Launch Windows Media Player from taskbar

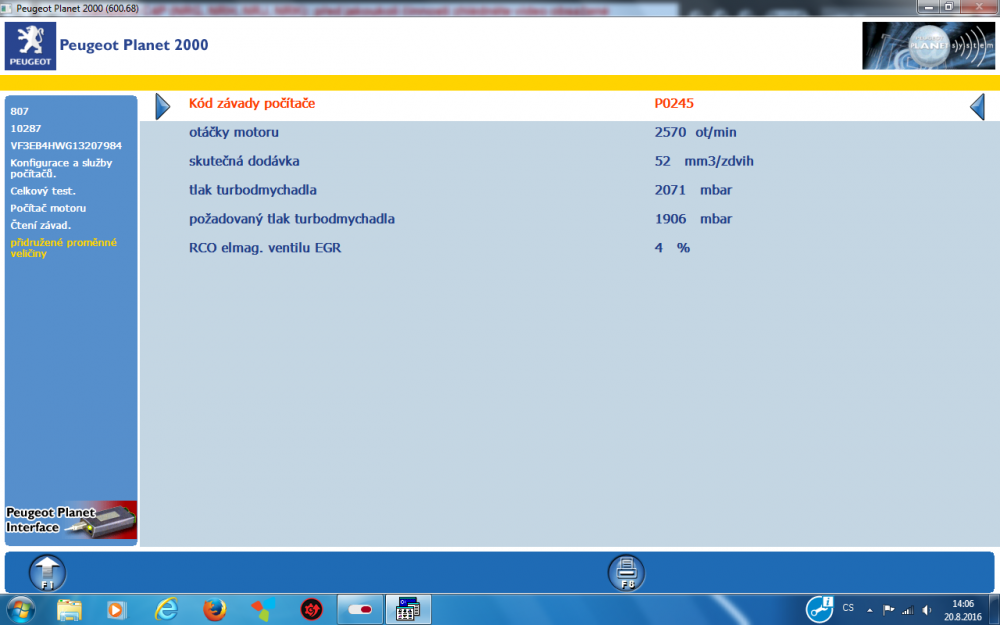(116, 610)
